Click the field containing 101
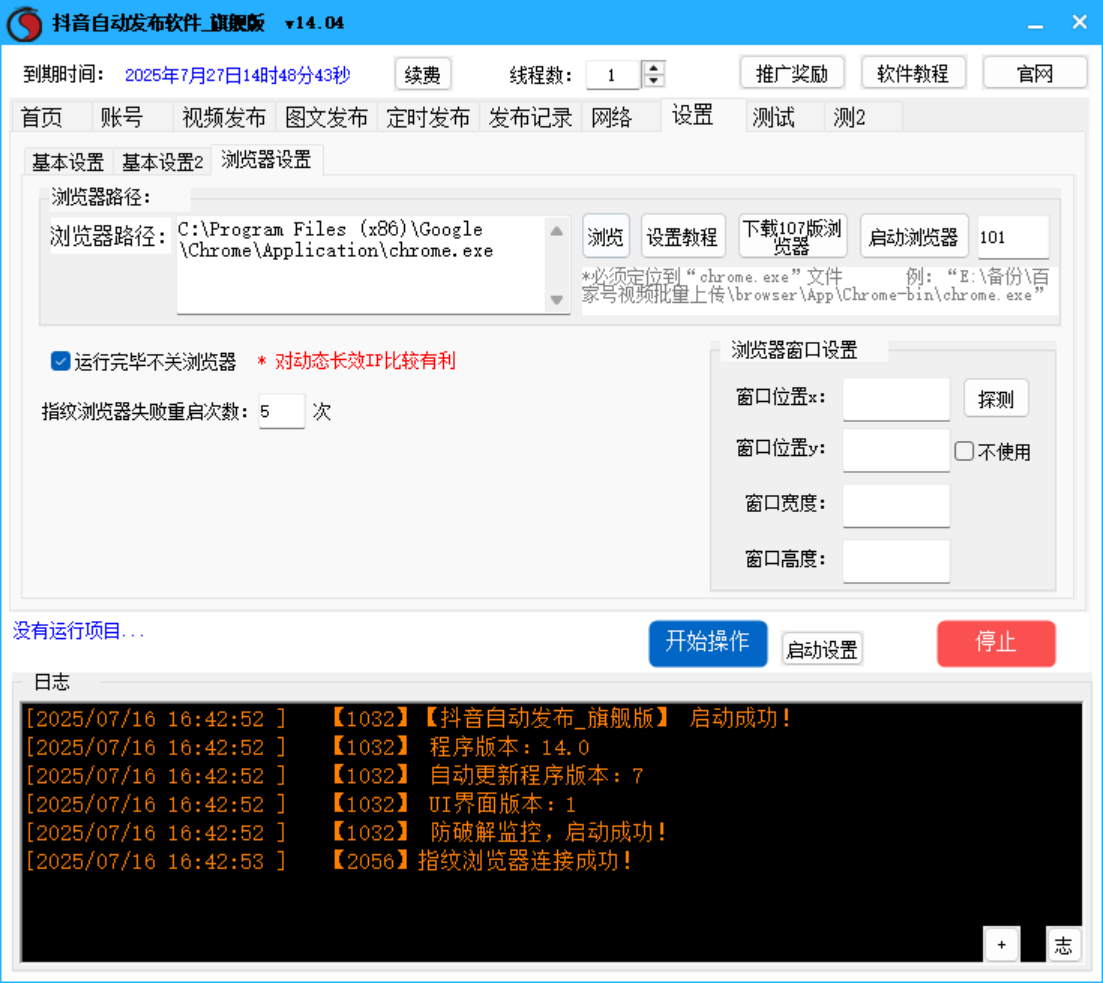Viewport: 1103px width, 983px height. [x=1013, y=237]
